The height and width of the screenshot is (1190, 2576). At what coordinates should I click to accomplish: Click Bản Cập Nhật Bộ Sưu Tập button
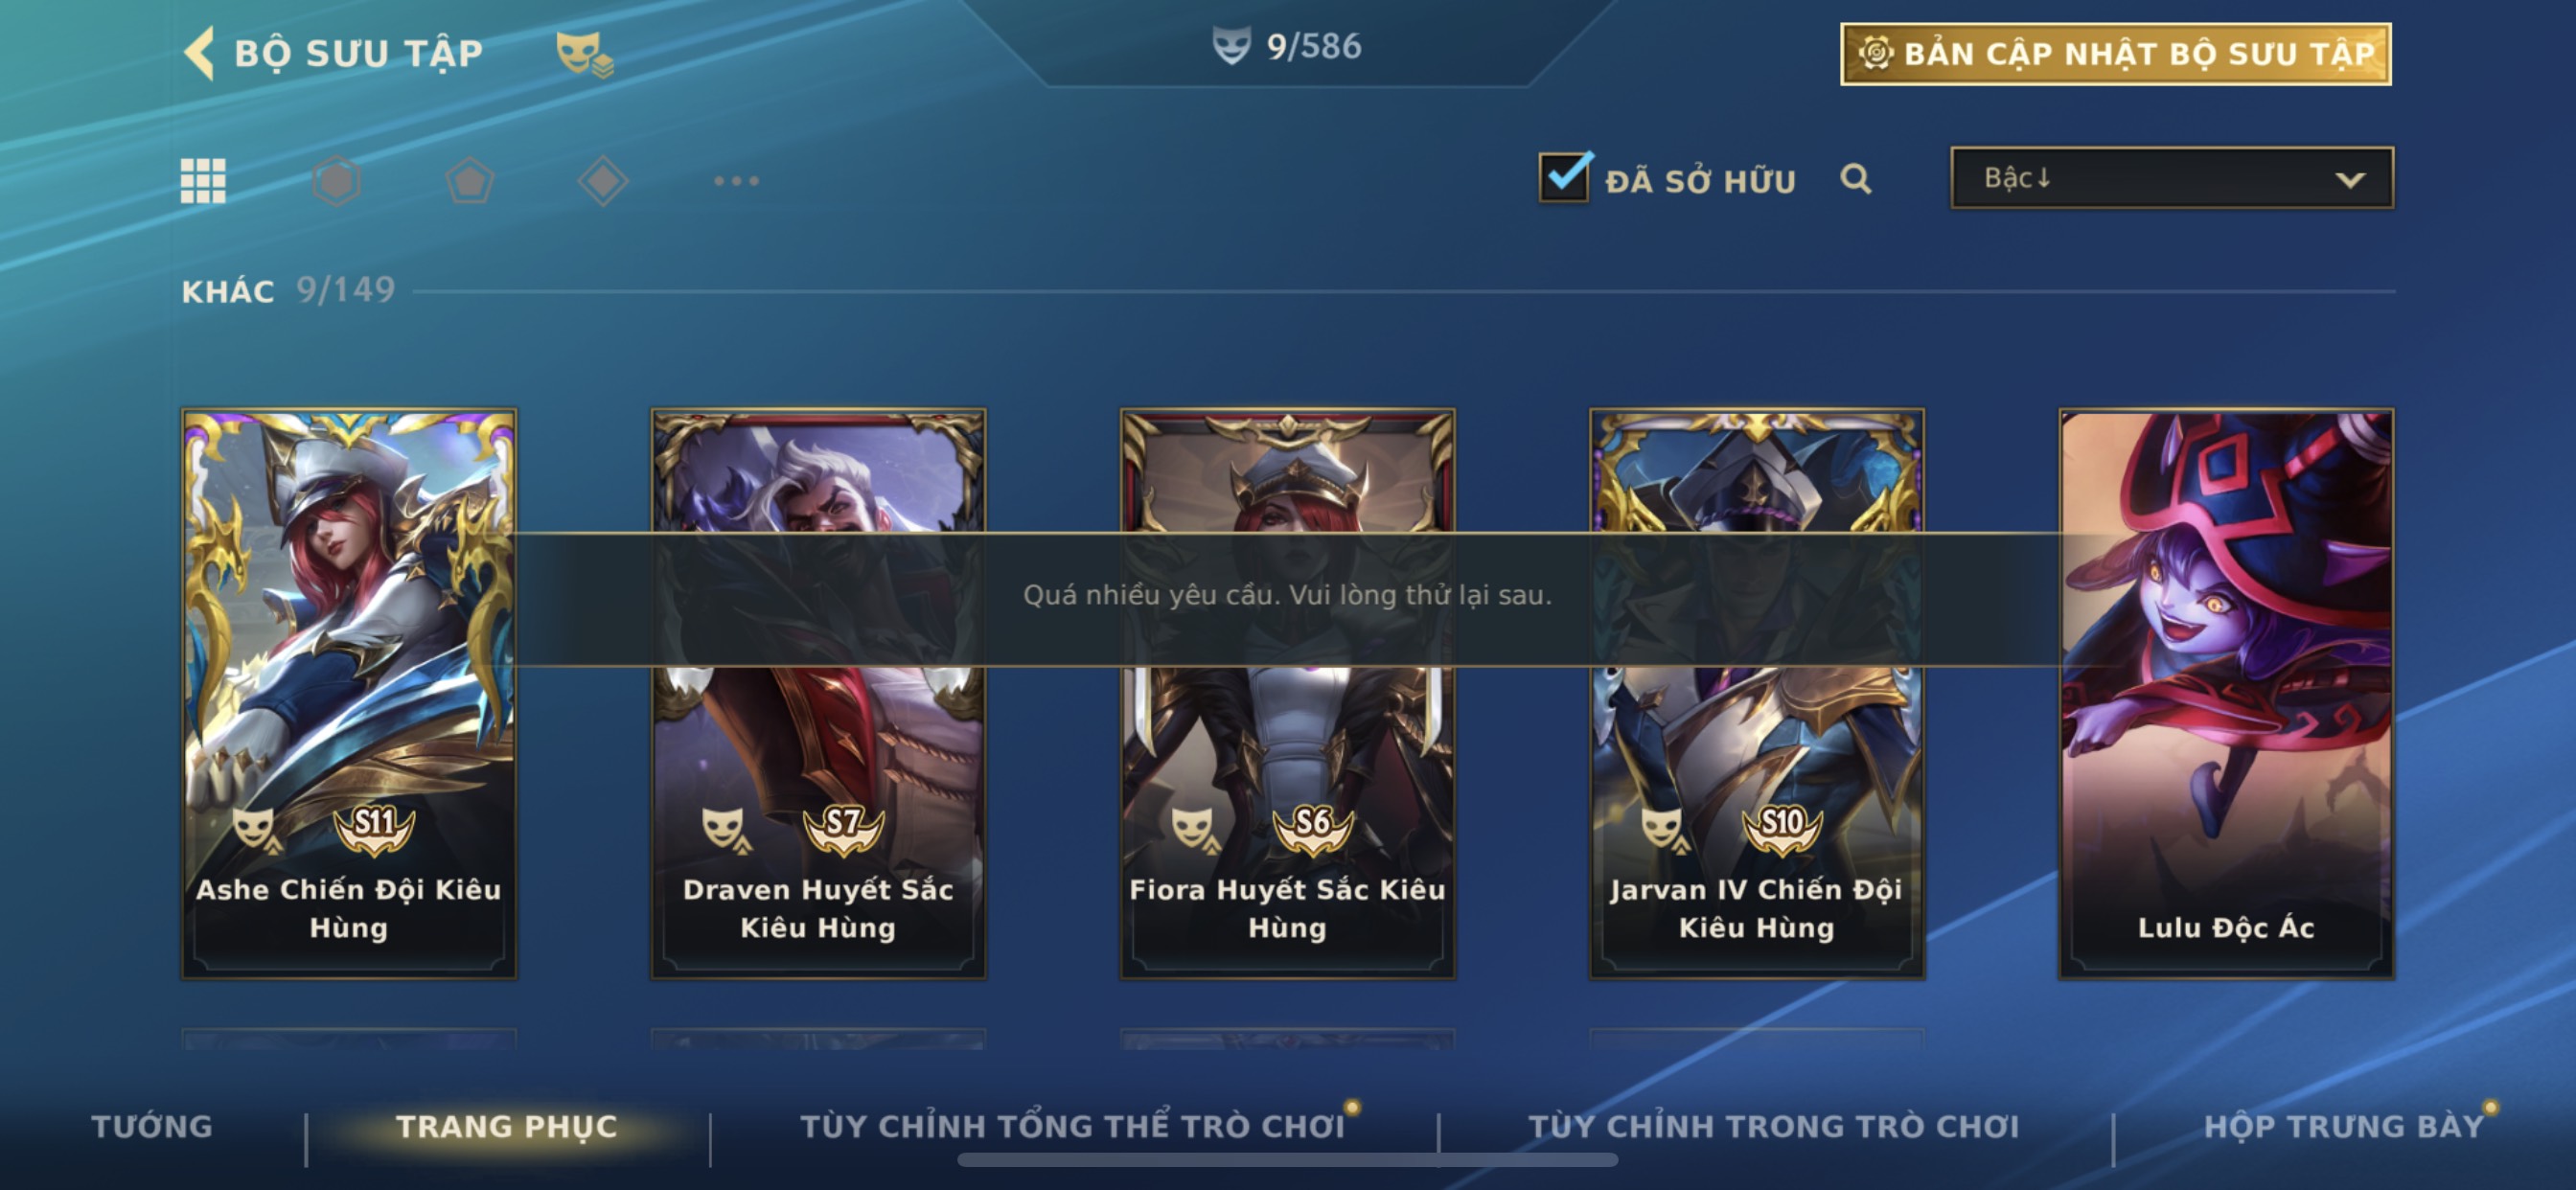tap(2116, 54)
